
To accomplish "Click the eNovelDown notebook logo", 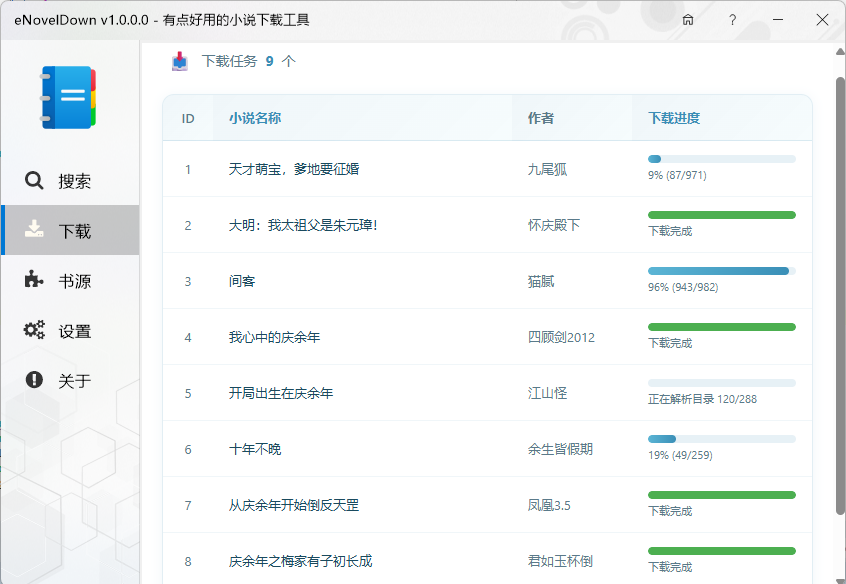I will [x=68, y=95].
